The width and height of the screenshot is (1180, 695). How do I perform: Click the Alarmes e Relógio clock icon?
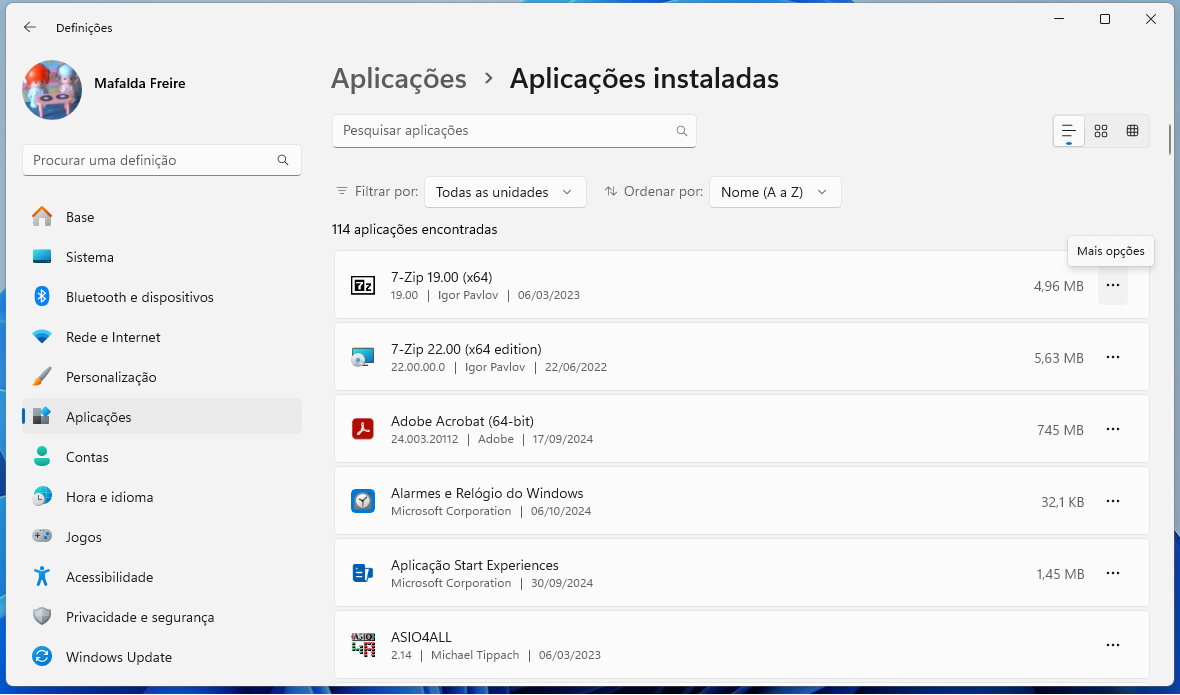[363, 502]
